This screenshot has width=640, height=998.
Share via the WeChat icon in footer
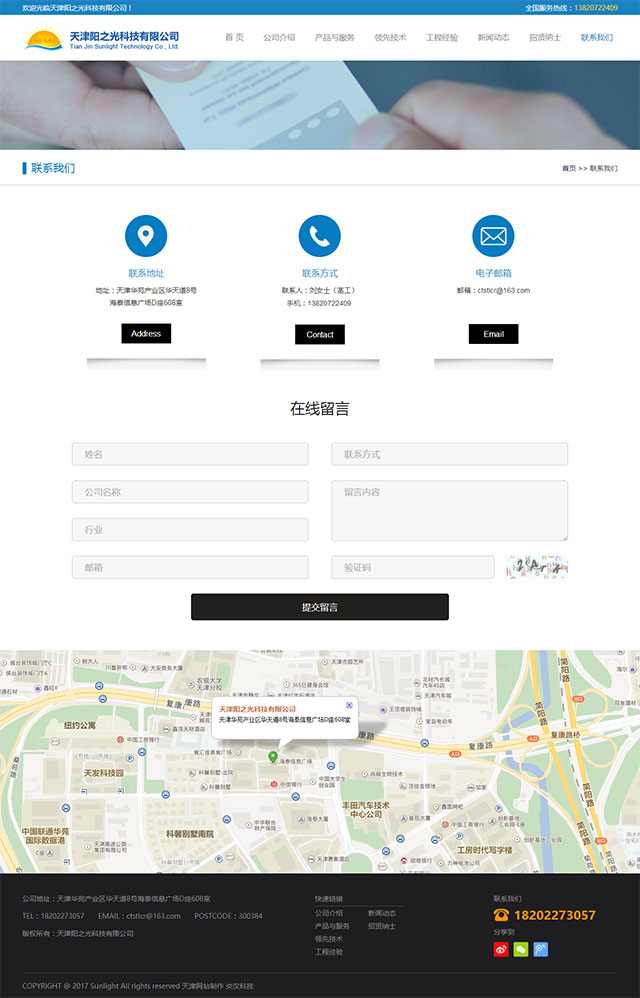(521, 949)
